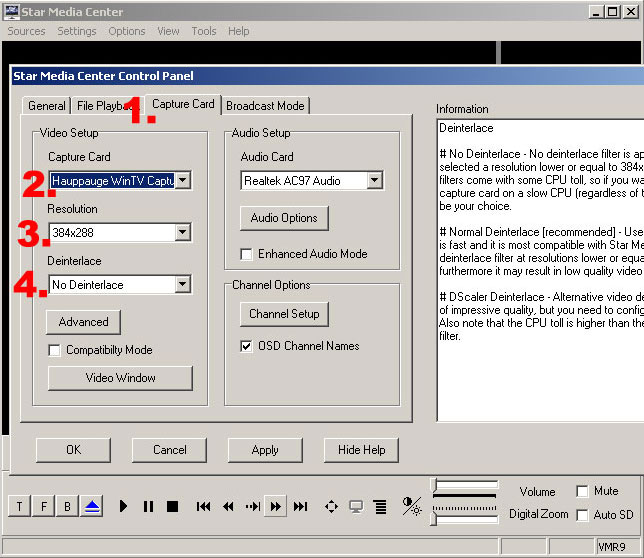
Task: Skip to previous track button
Action: point(203,507)
